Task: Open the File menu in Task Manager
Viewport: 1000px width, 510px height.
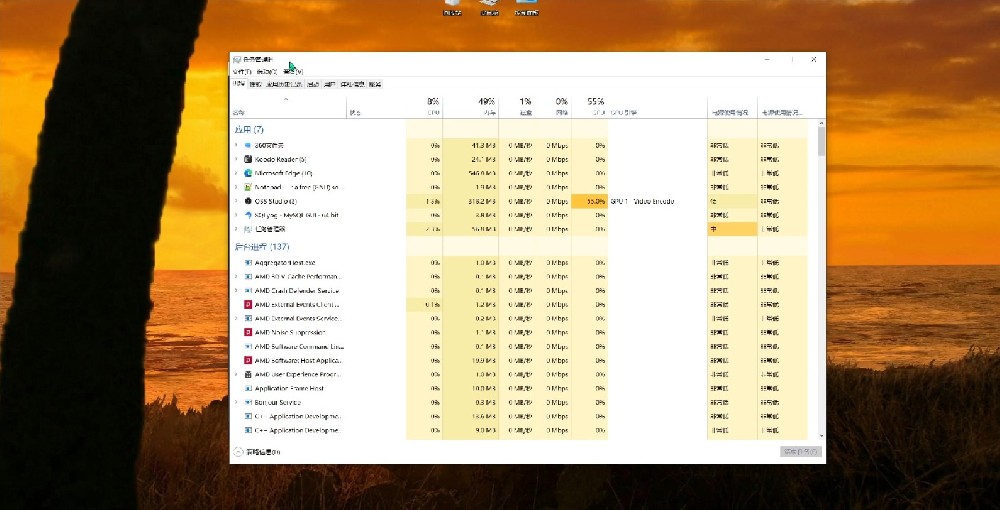Action: click(239, 72)
